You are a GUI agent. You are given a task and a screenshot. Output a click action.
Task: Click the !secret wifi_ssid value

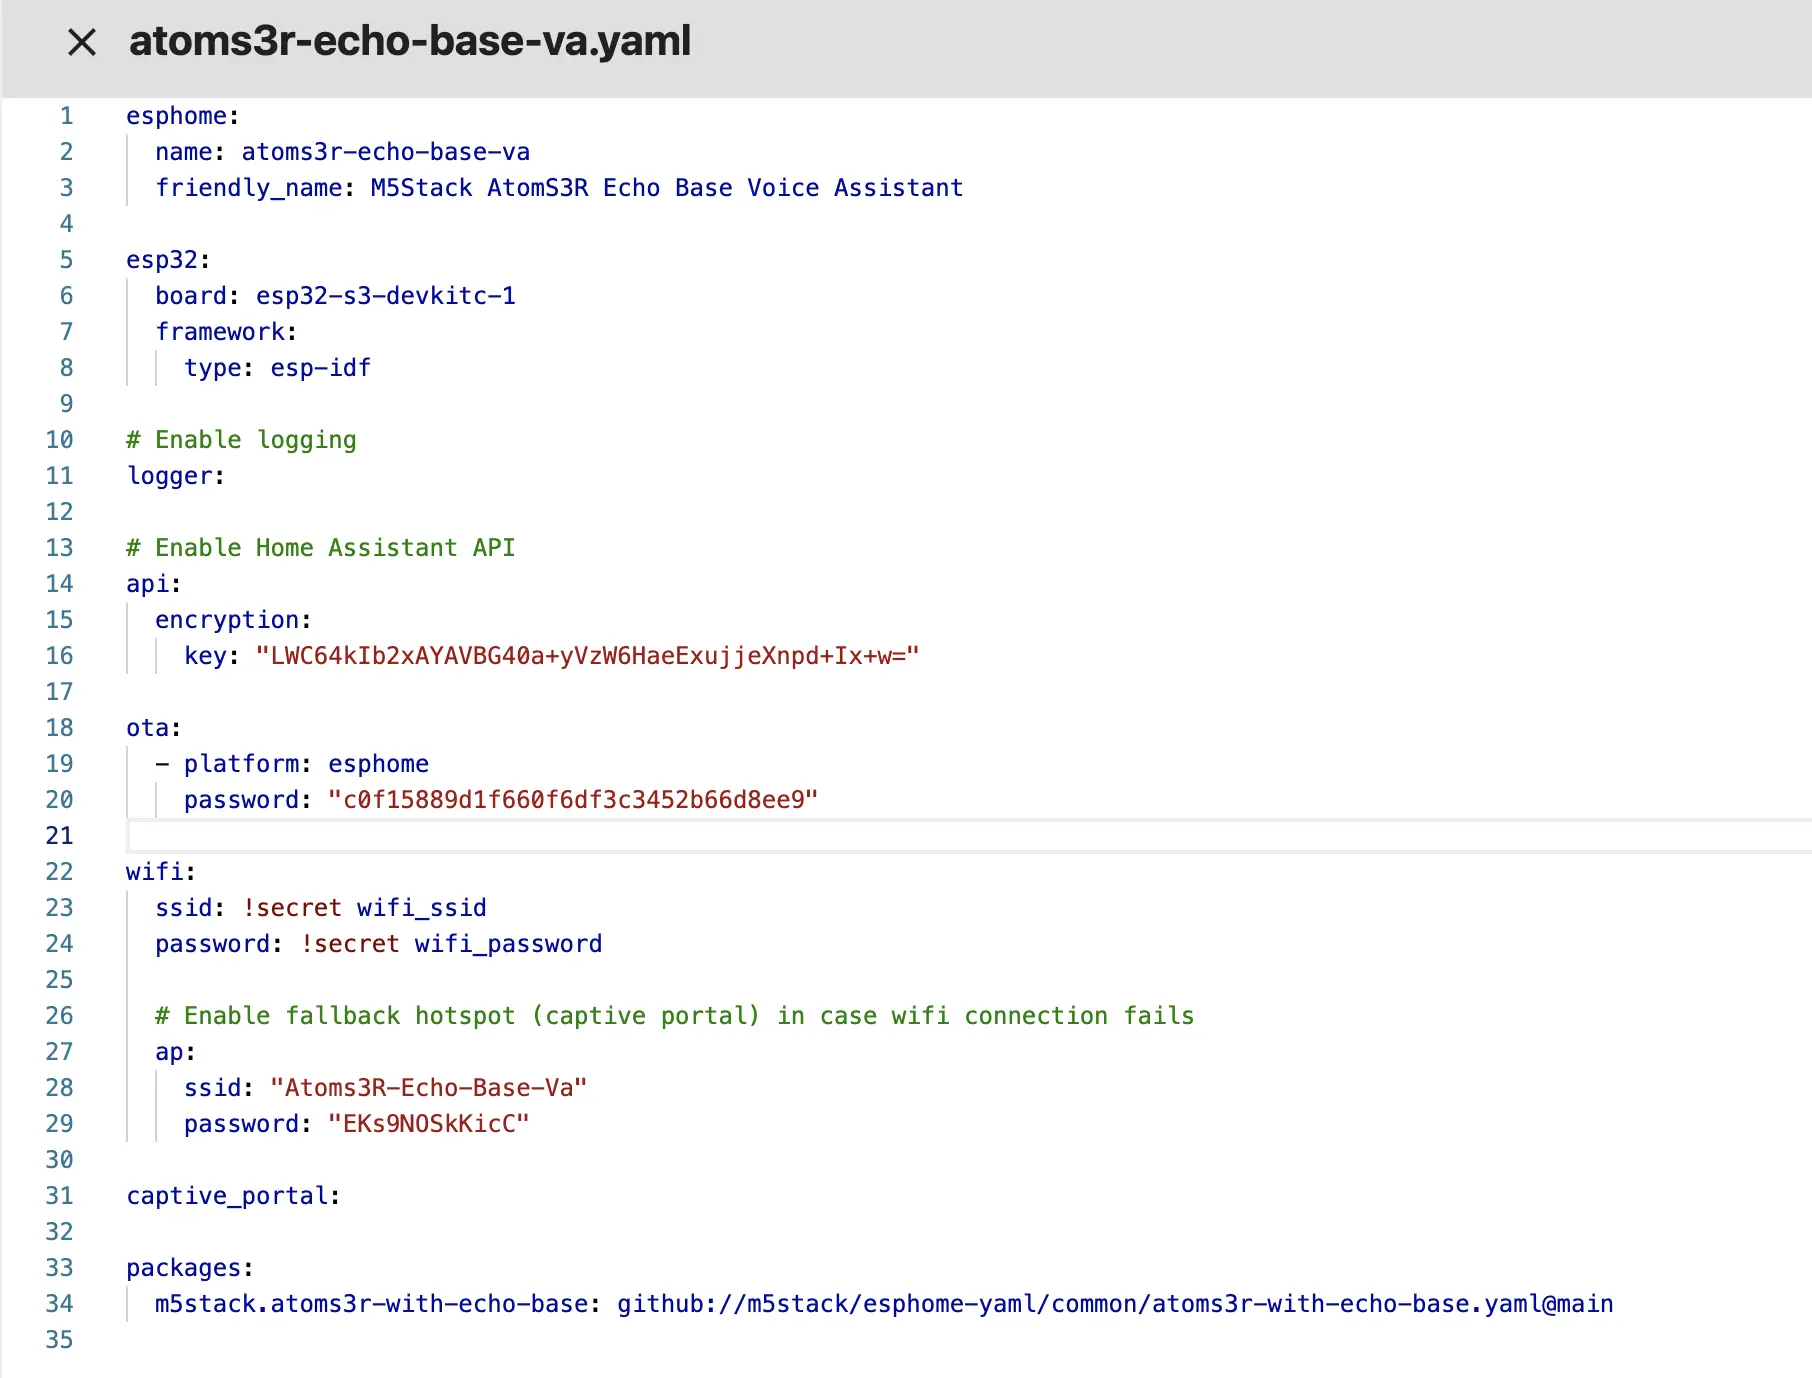click(364, 908)
